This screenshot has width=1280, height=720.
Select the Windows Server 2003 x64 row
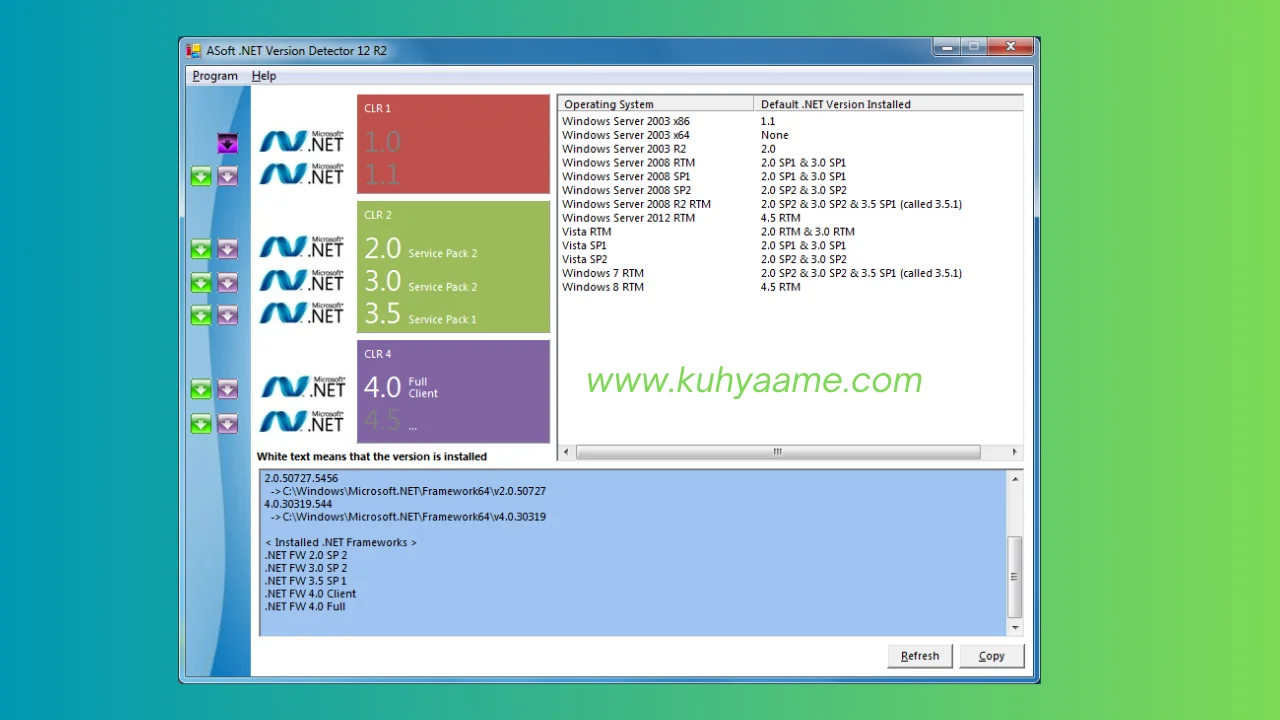pos(790,135)
